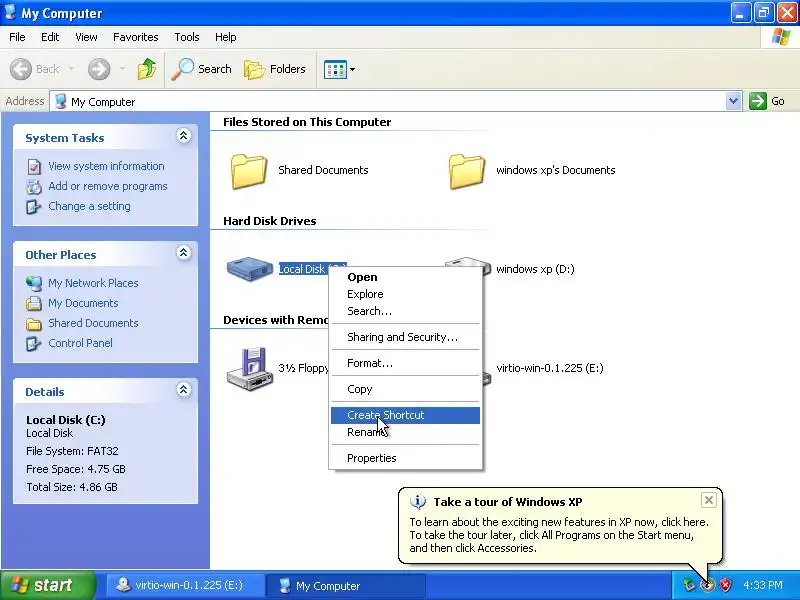
Task: Choose Search... in the context menu
Action: (406, 311)
